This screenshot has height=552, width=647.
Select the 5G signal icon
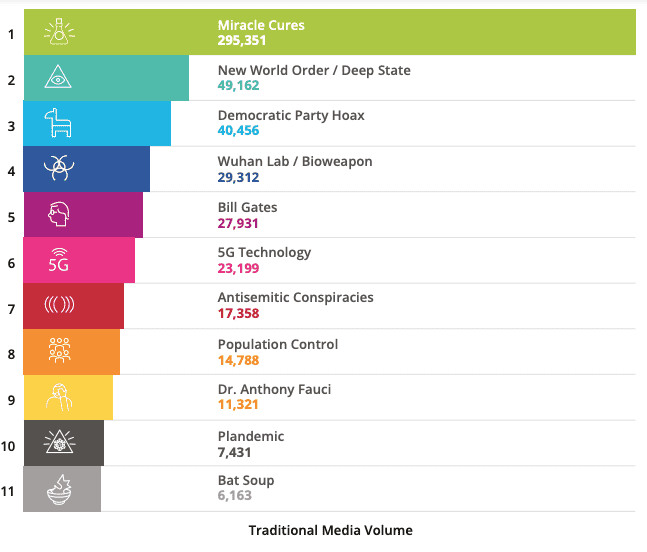(x=59, y=260)
